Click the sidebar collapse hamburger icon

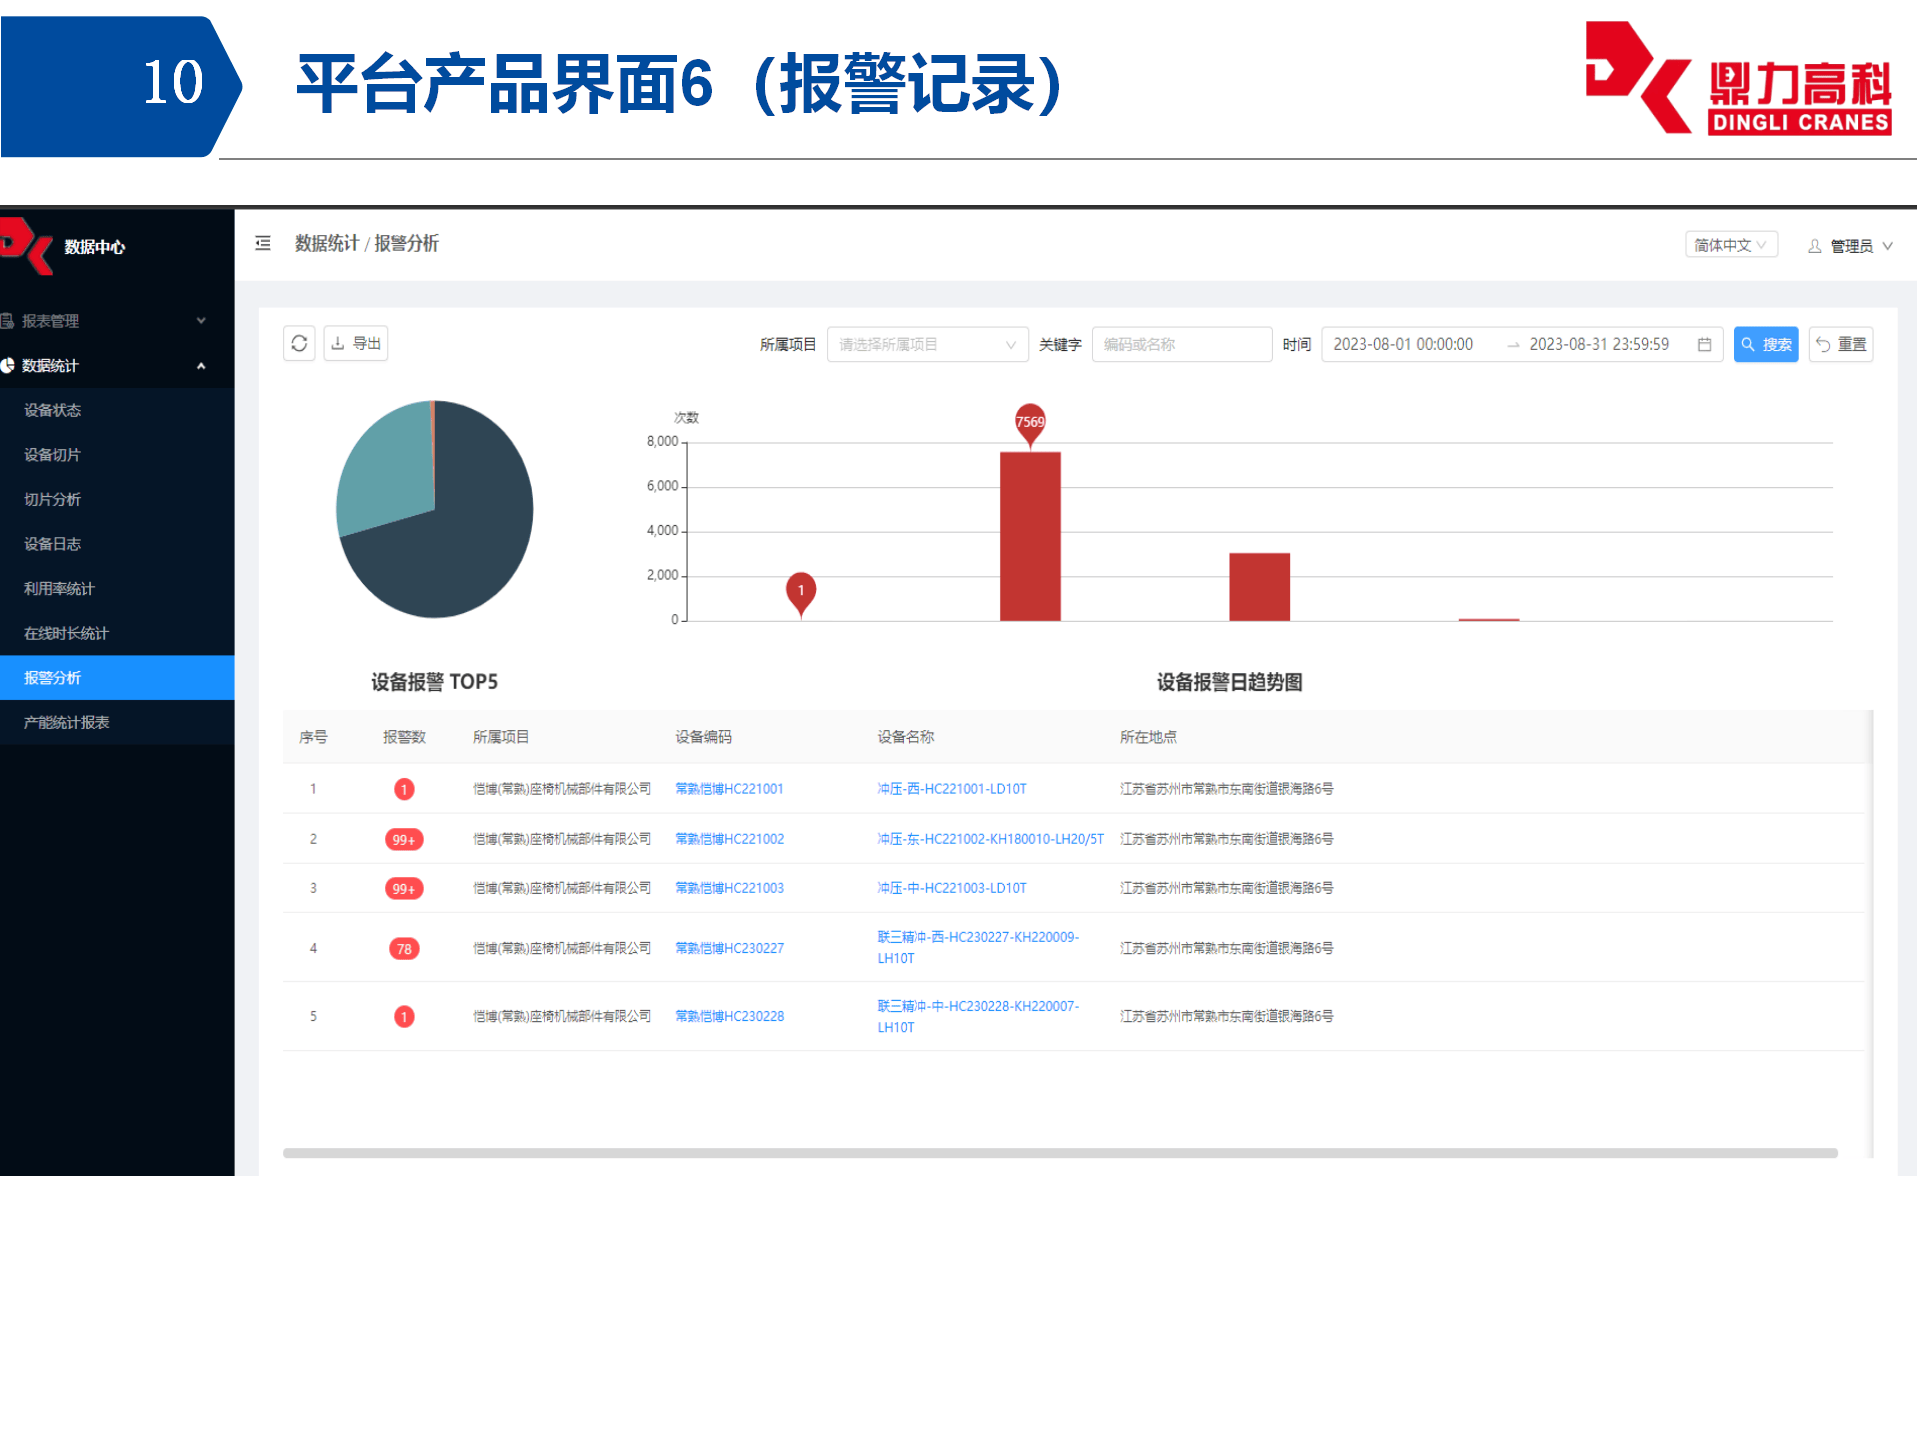pos(263,243)
